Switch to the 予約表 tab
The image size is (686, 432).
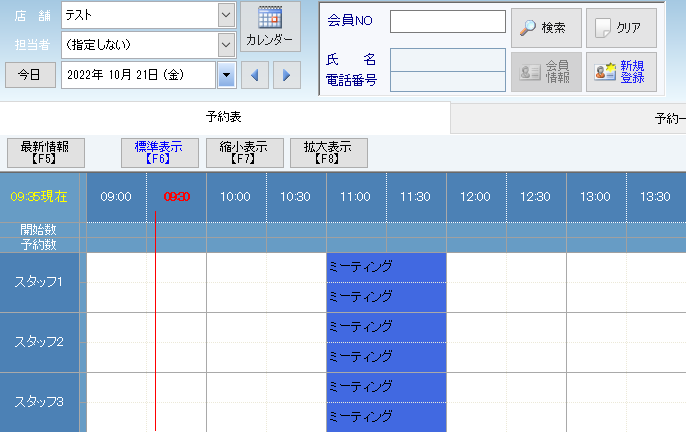click(225, 118)
